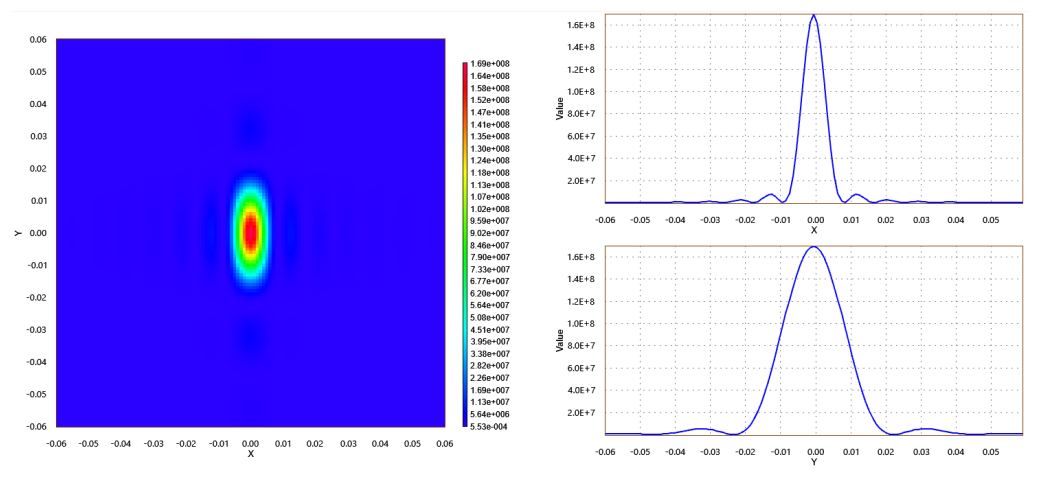Click the 2.26e+007 color scale label
Screen dimensions: 1037x483
(489, 378)
